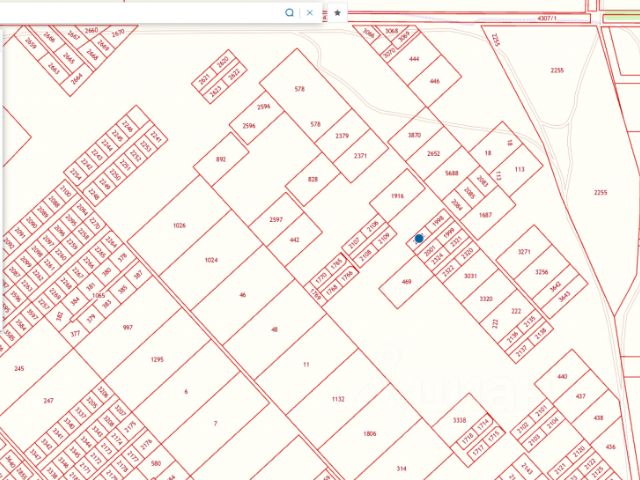Select parcel label 1026

(179, 225)
